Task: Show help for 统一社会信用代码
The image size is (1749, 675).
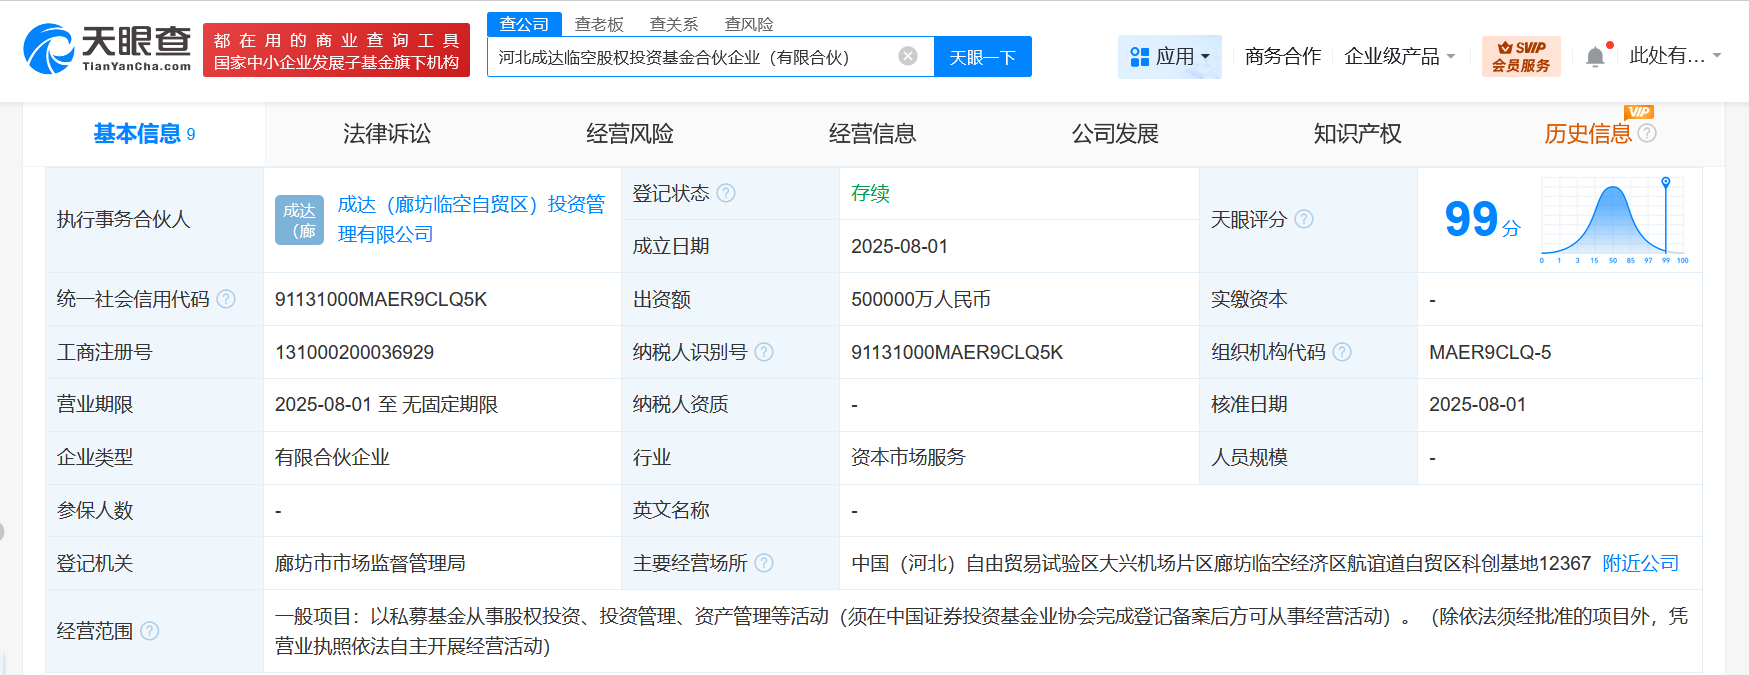Action: click(x=226, y=299)
